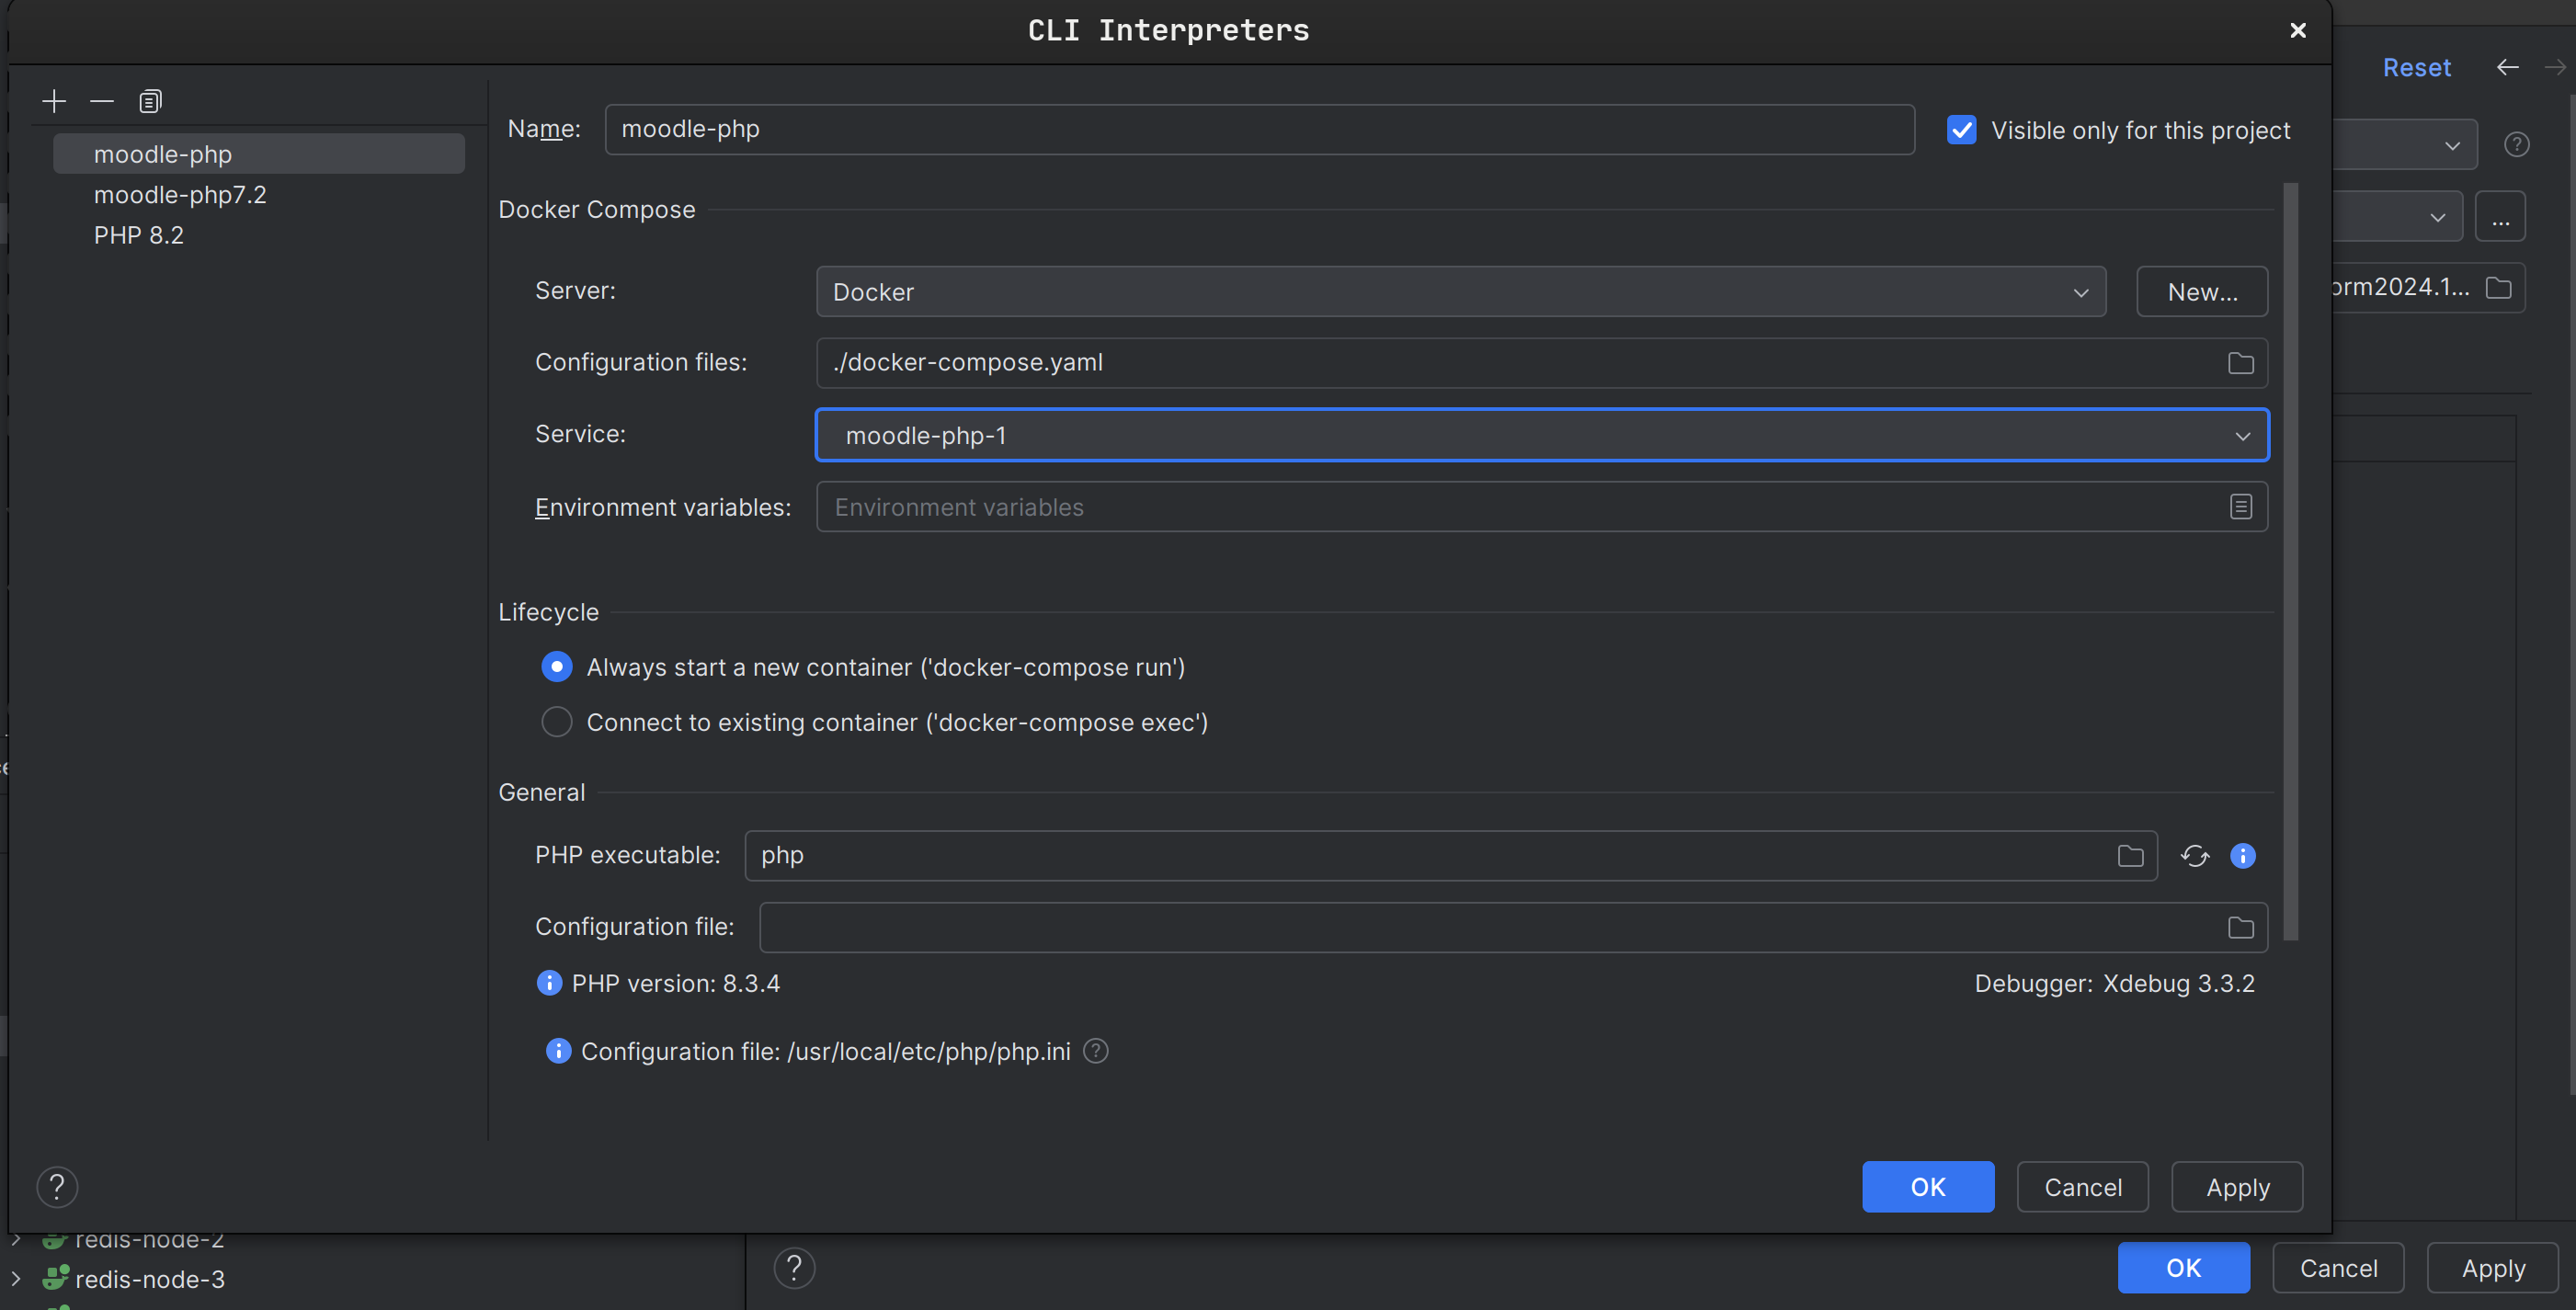Select moodle-php7.2 in interpreter list
The height and width of the screenshot is (1310, 2576).
tap(180, 195)
